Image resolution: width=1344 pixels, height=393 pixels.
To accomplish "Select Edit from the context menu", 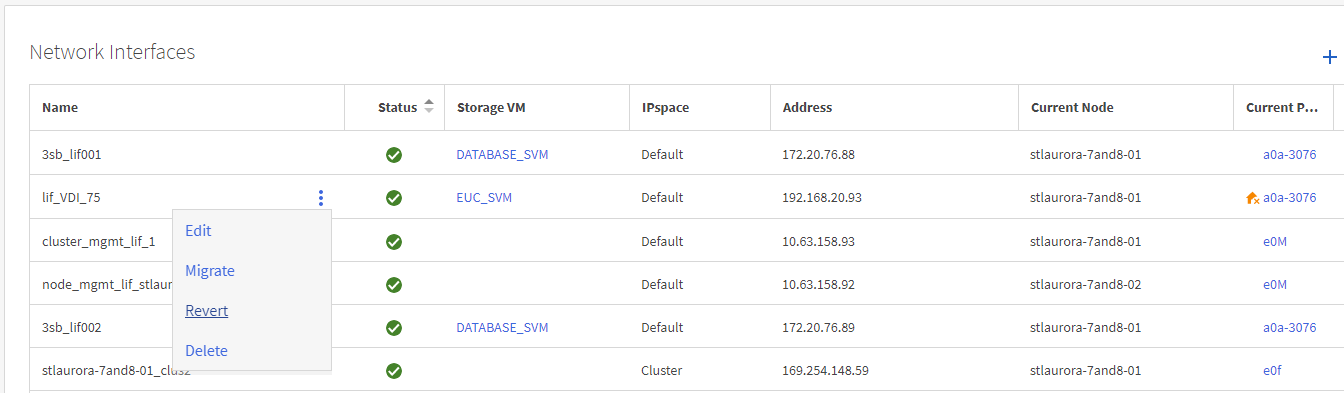I will (198, 231).
